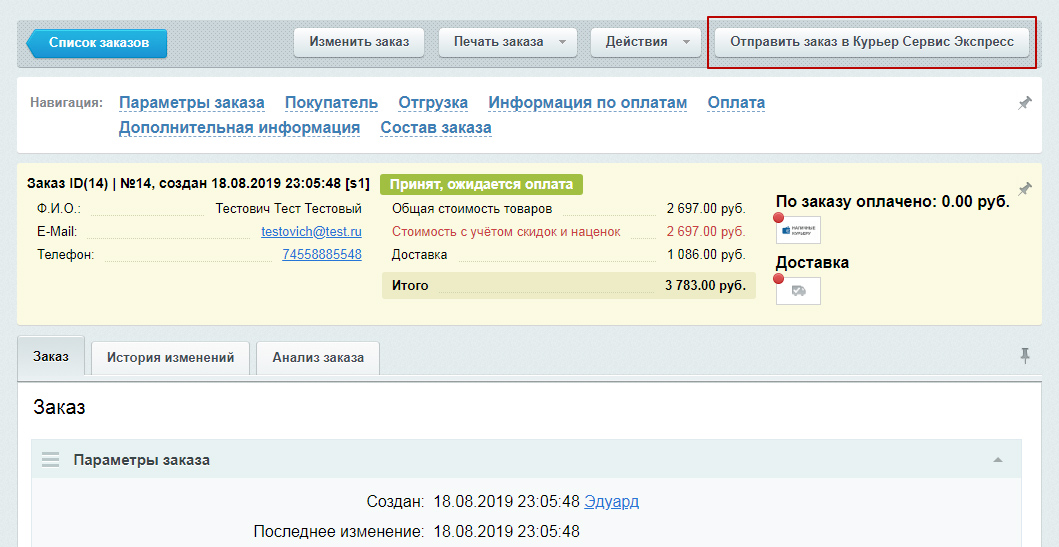Pin the navigation panel
1059x547 pixels.
click(1025, 103)
